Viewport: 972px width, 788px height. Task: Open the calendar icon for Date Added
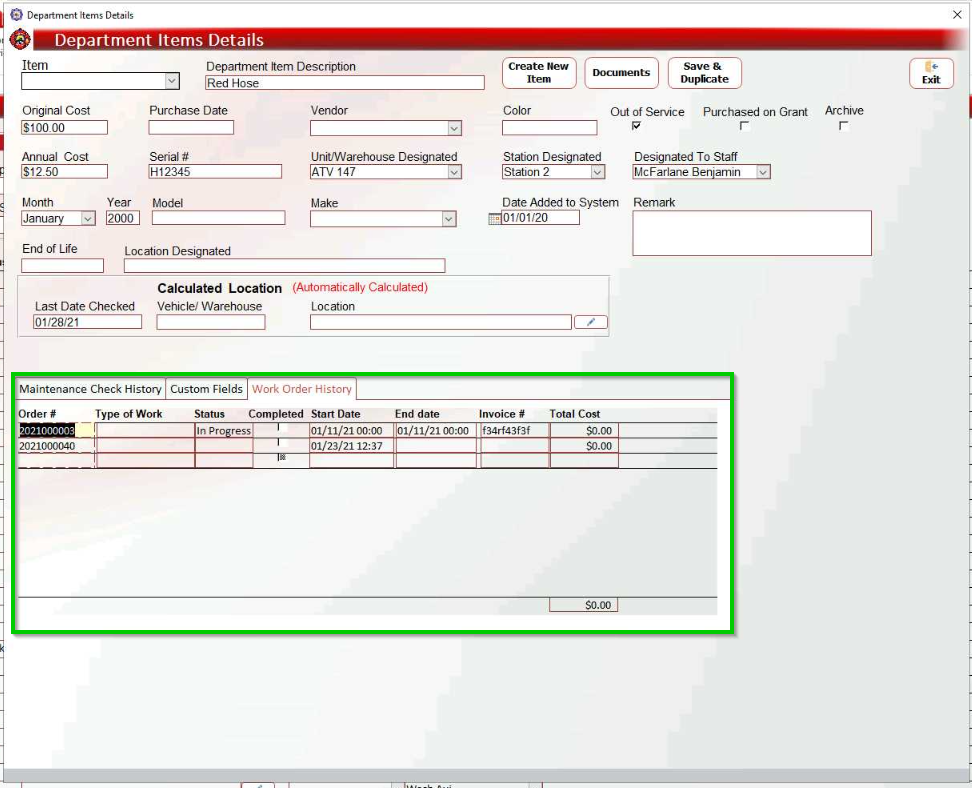494,219
